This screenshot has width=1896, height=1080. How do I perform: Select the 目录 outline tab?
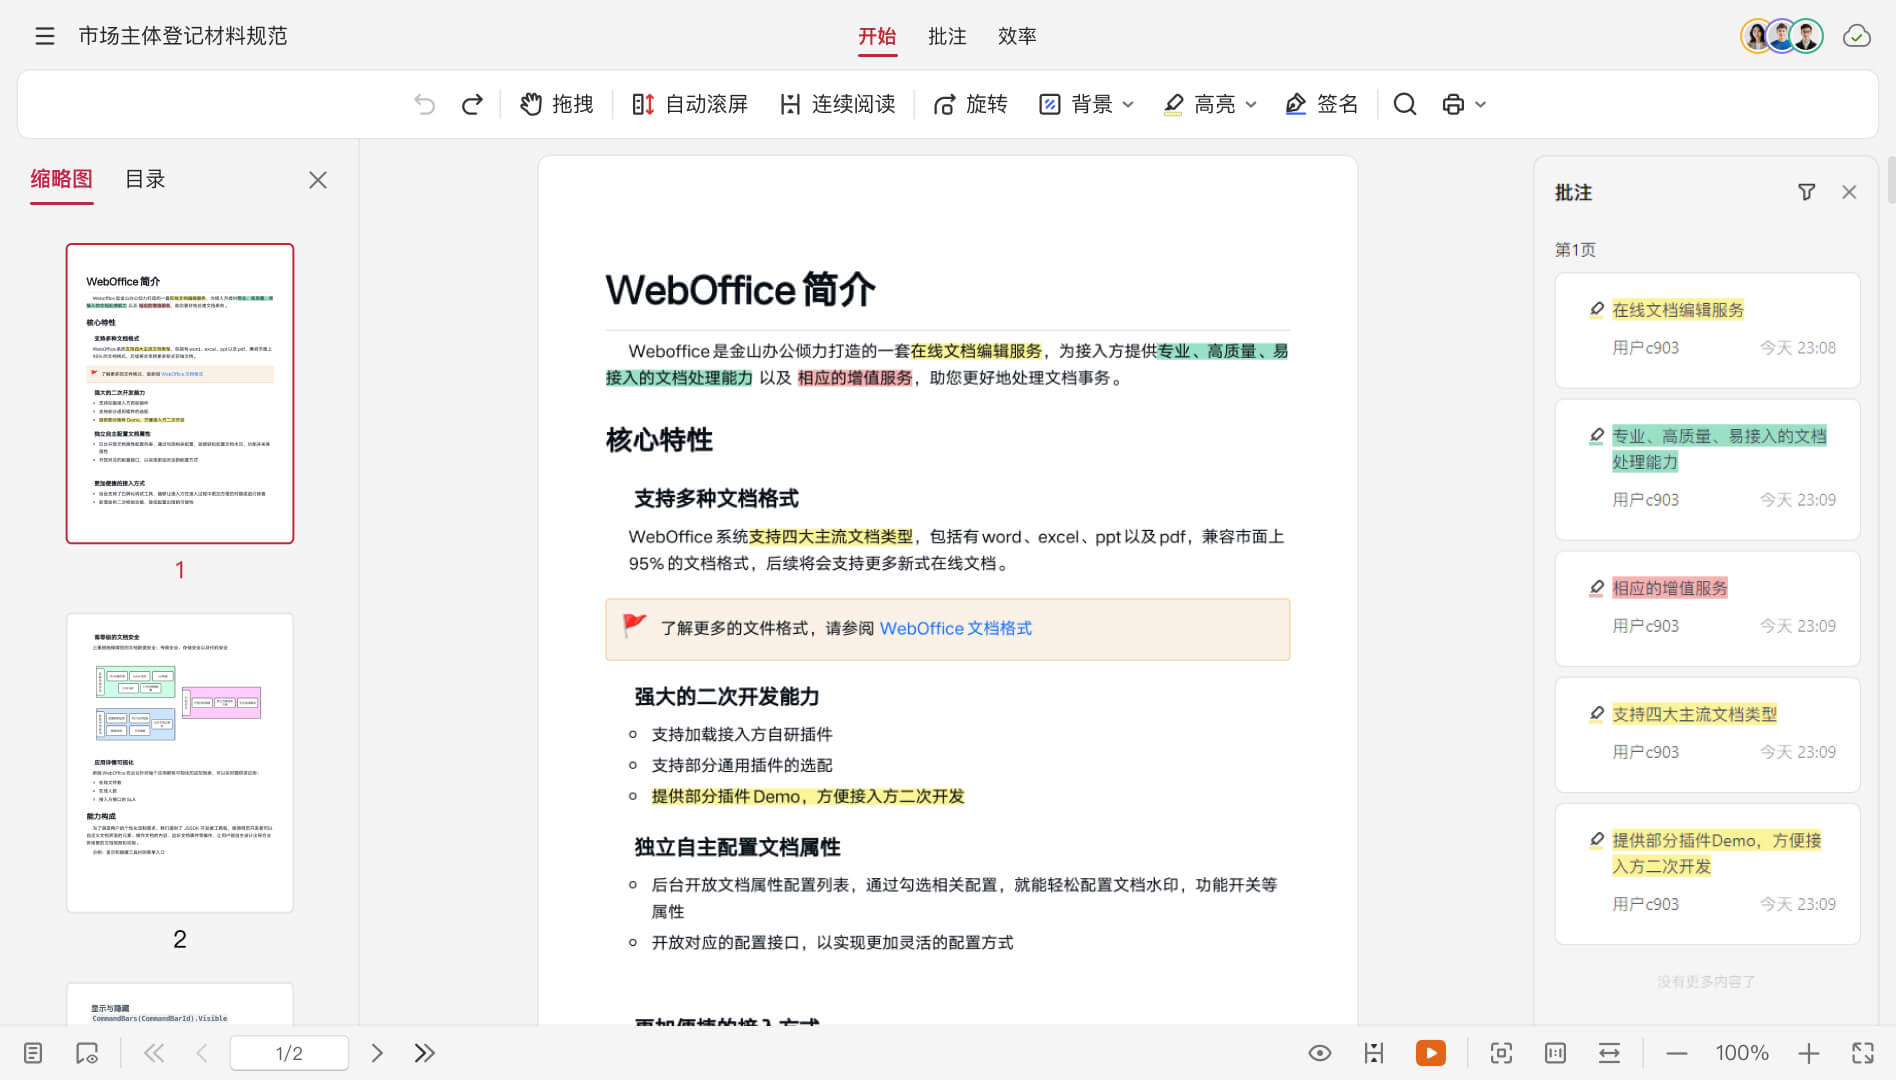point(145,179)
